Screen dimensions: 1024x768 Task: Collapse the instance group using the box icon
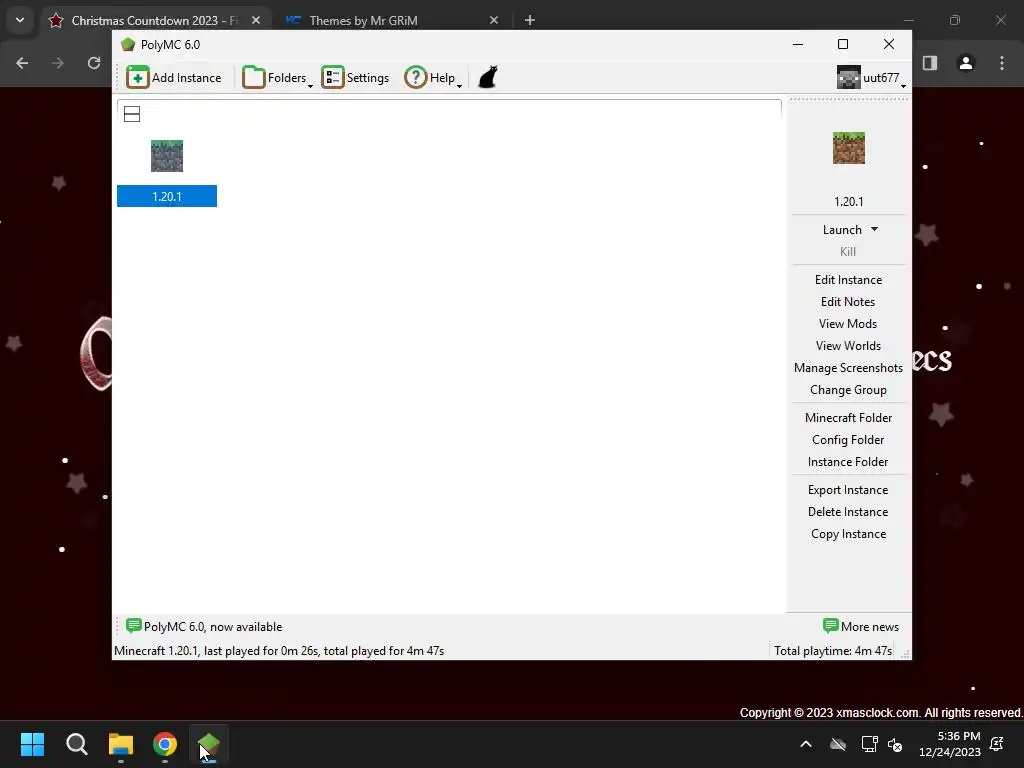click(x=132, y=114)
